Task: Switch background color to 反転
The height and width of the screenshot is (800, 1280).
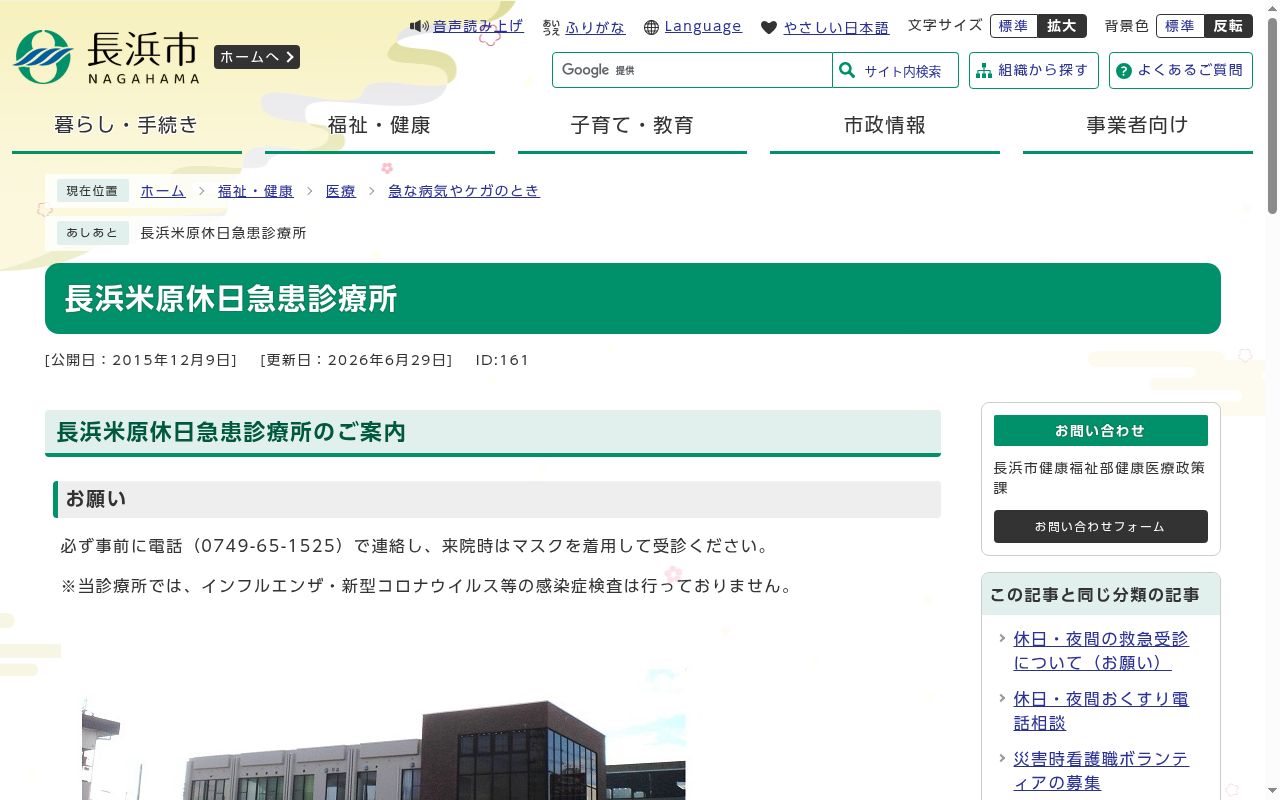Action: [1228, 26]
